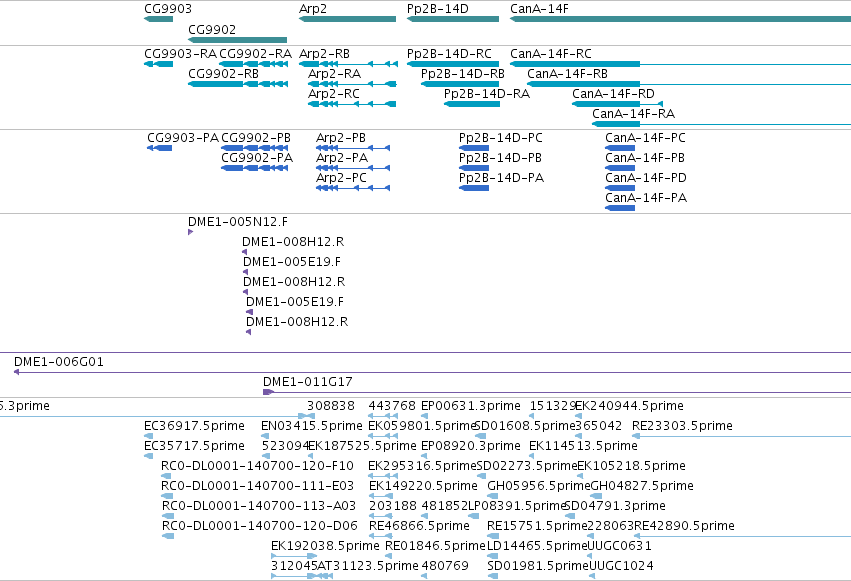Select protein Pp2B-14D-PB
The image size is (851, 581).
474,168
